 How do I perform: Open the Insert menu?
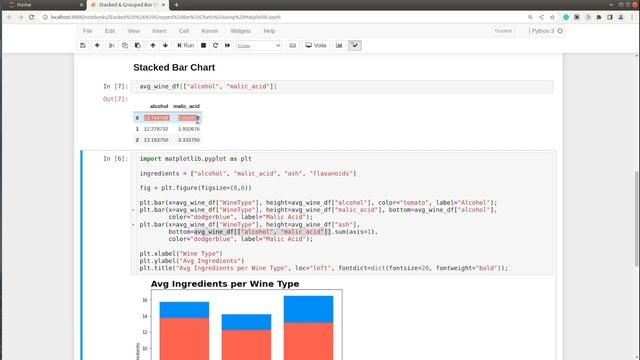tap(159, 31)
